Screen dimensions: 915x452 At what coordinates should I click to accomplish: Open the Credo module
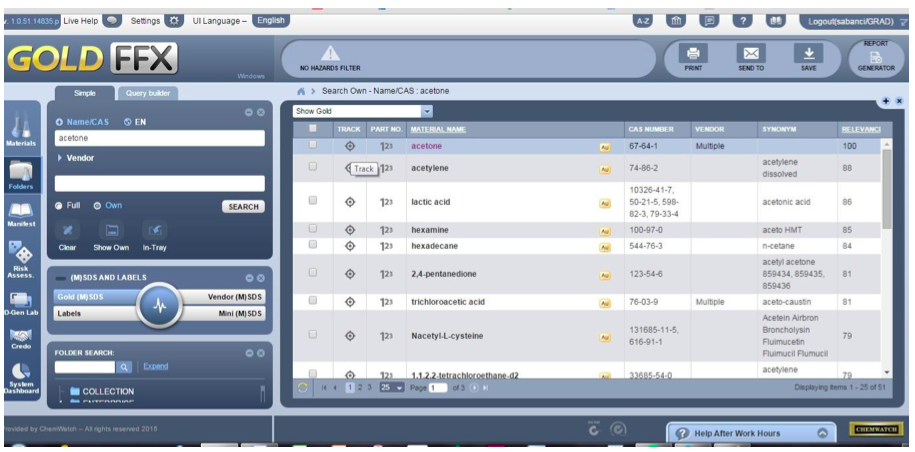click(22, 340)
